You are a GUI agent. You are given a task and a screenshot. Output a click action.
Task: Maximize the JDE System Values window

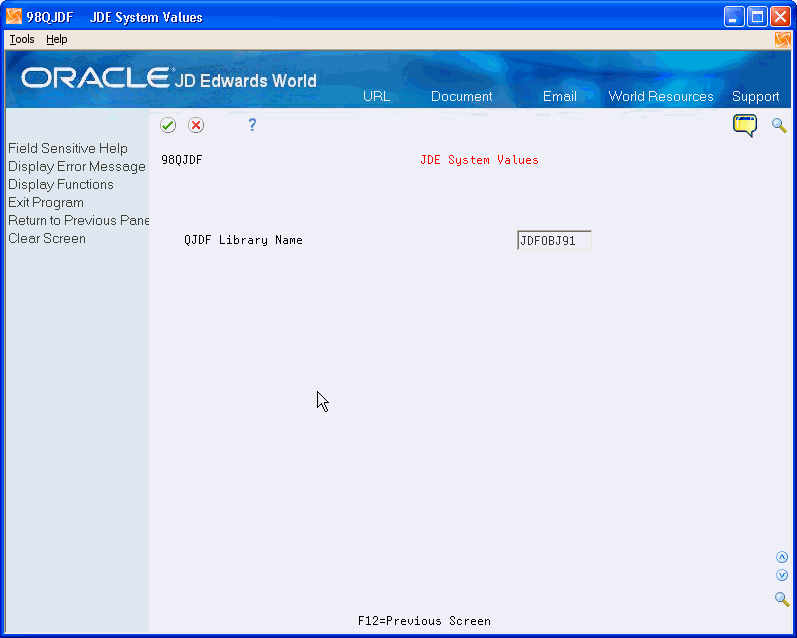pyautogui.click(x=757, y=17)
